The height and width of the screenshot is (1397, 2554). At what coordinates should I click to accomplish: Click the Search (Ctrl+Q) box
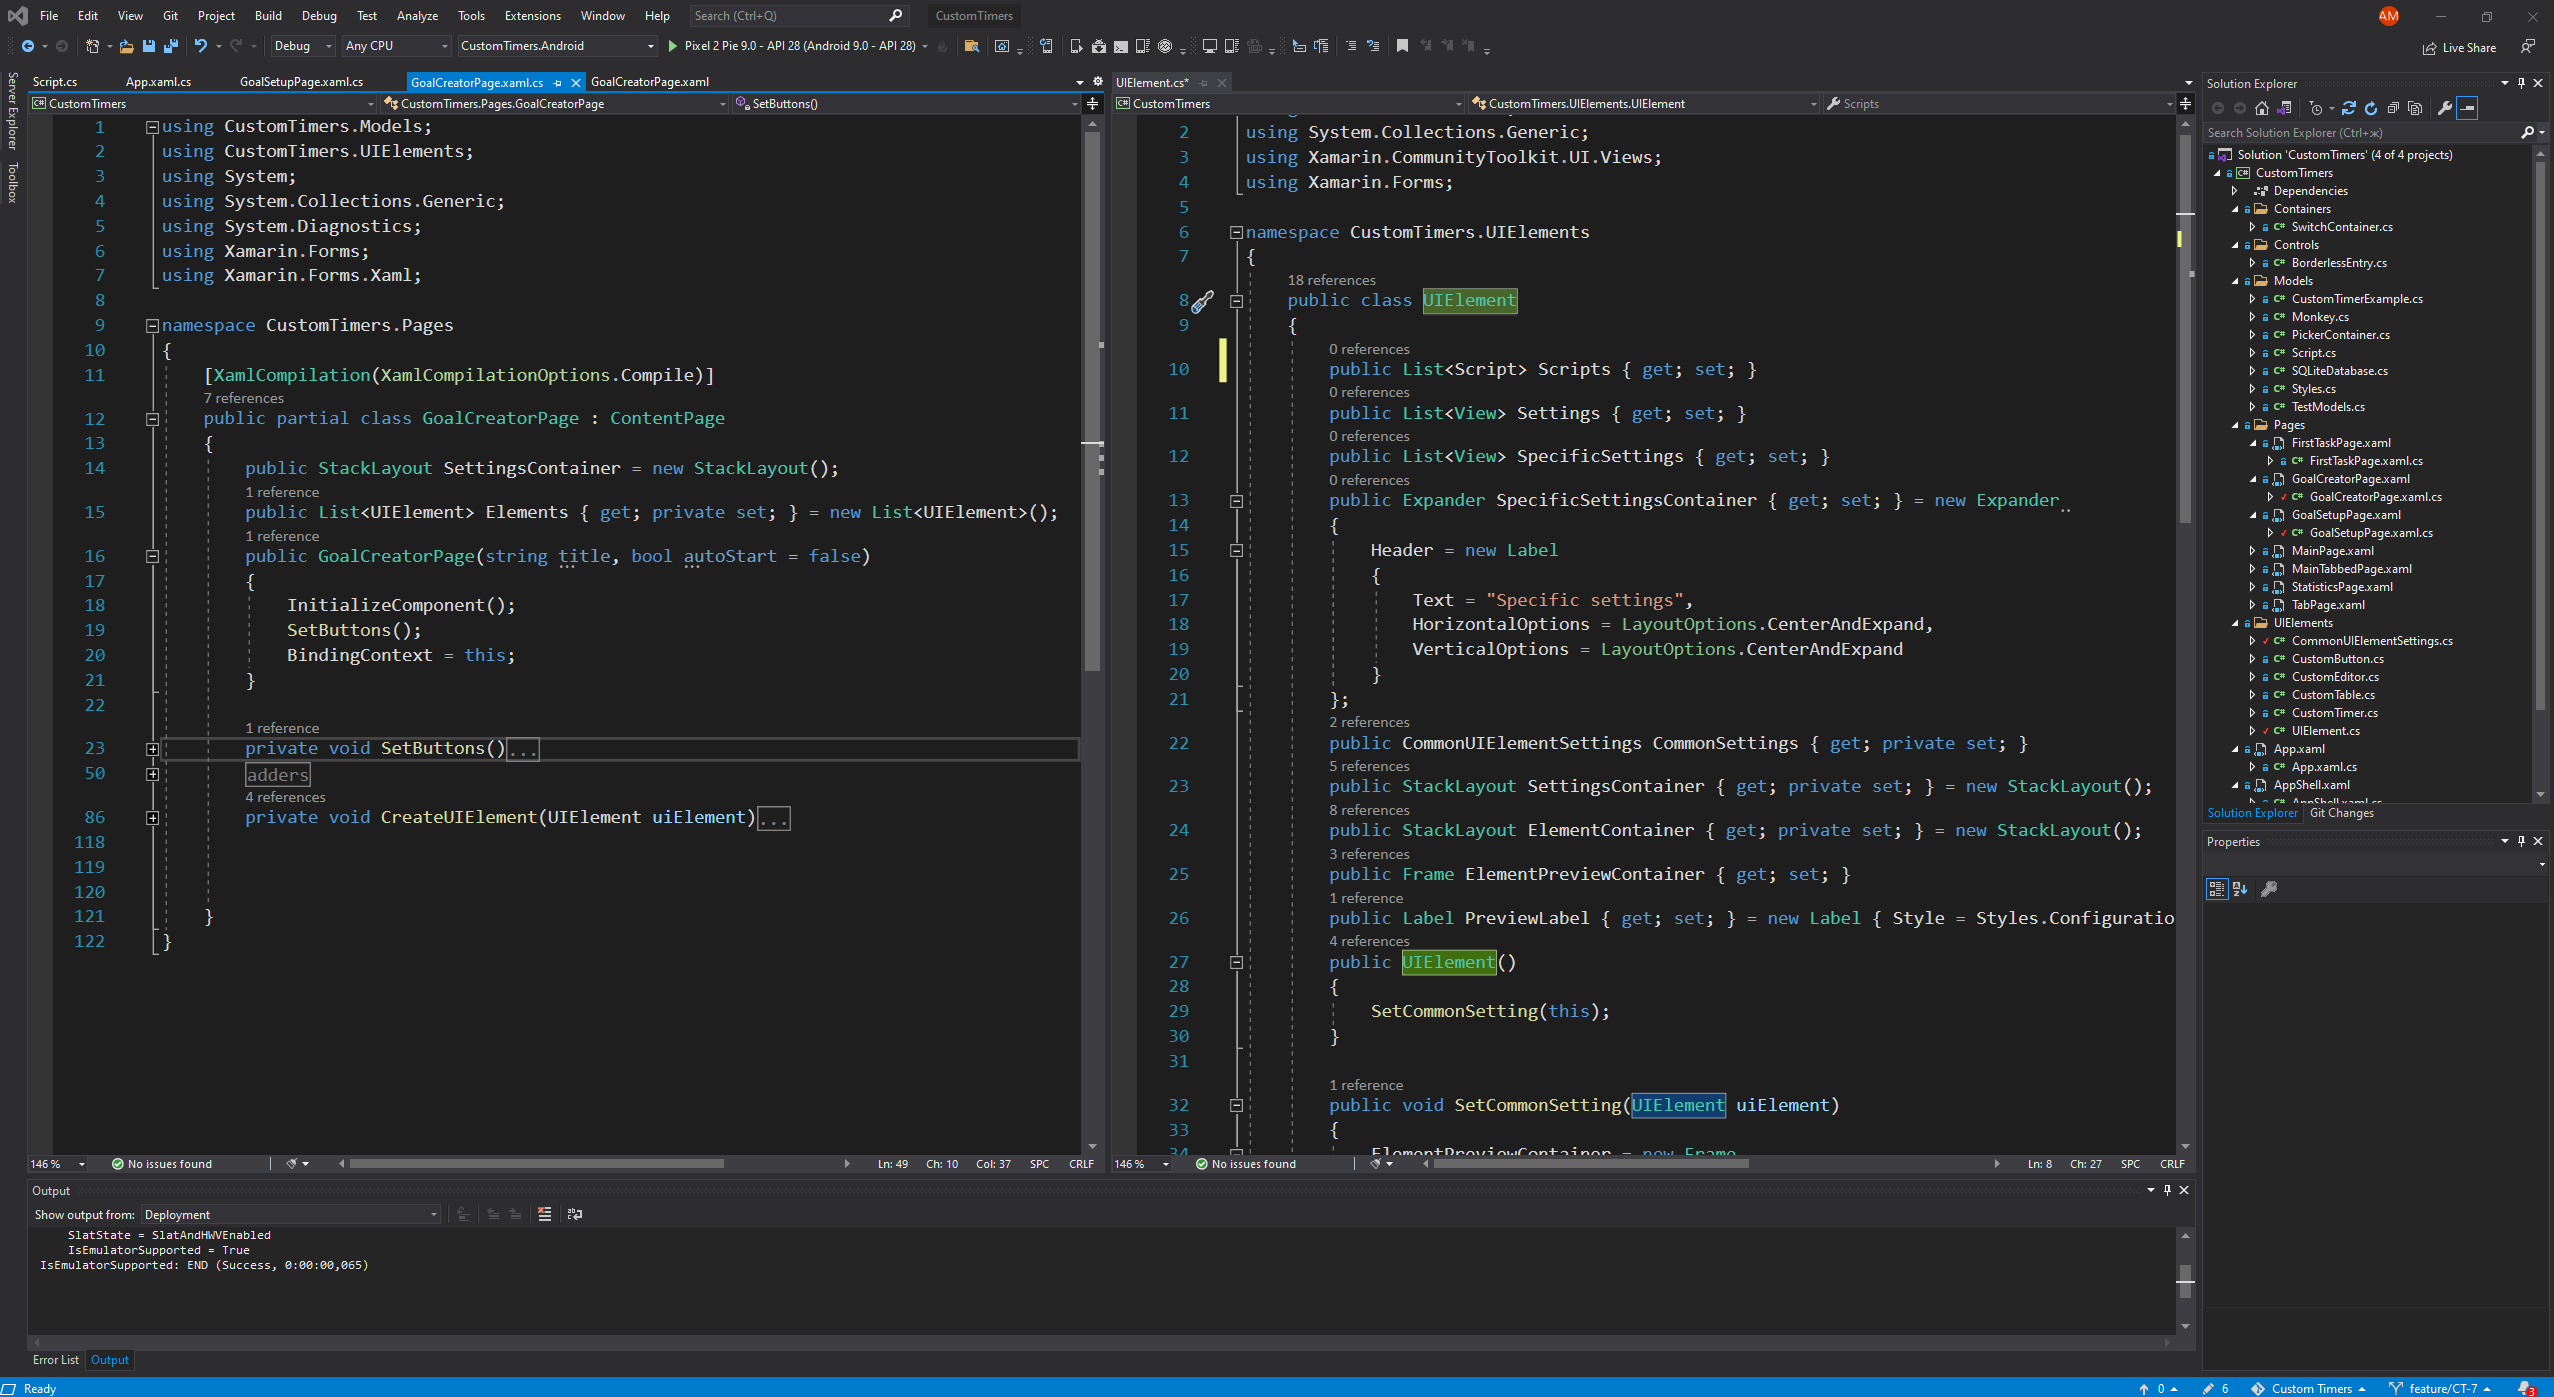pyautogui.click(x=797, y=16)
